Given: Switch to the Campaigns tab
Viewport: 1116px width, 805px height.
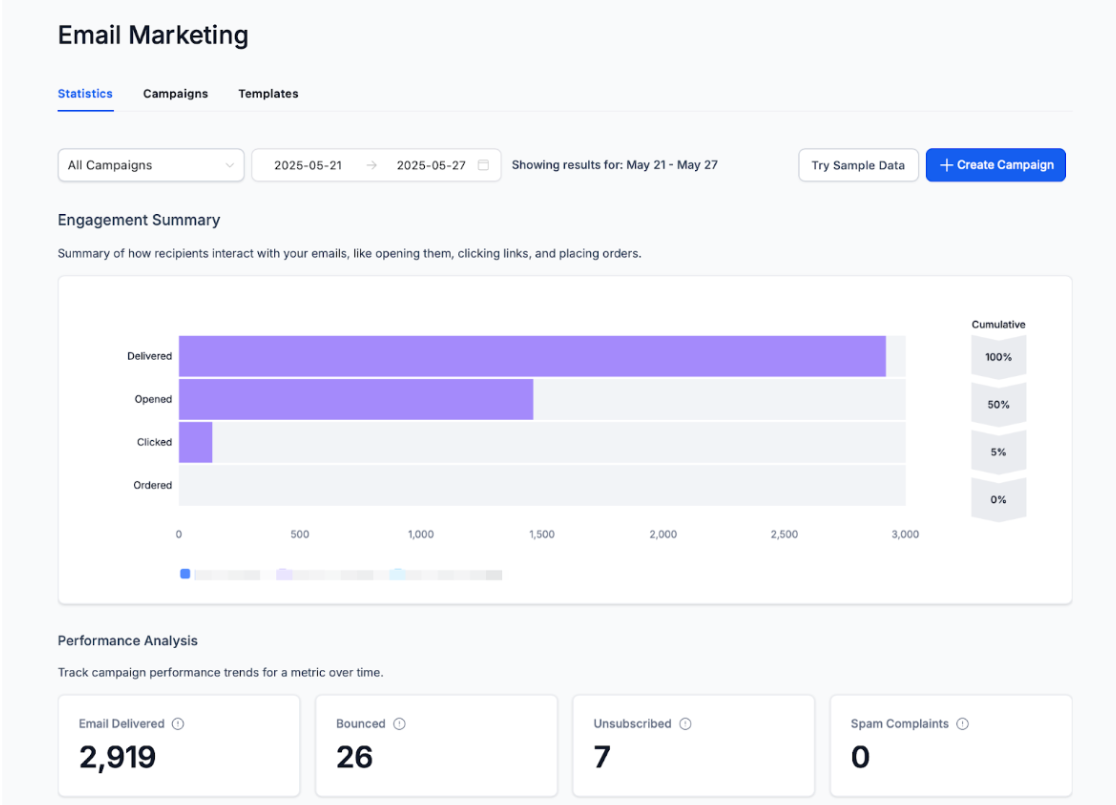Looking at the screenshot, I should 175,94.
